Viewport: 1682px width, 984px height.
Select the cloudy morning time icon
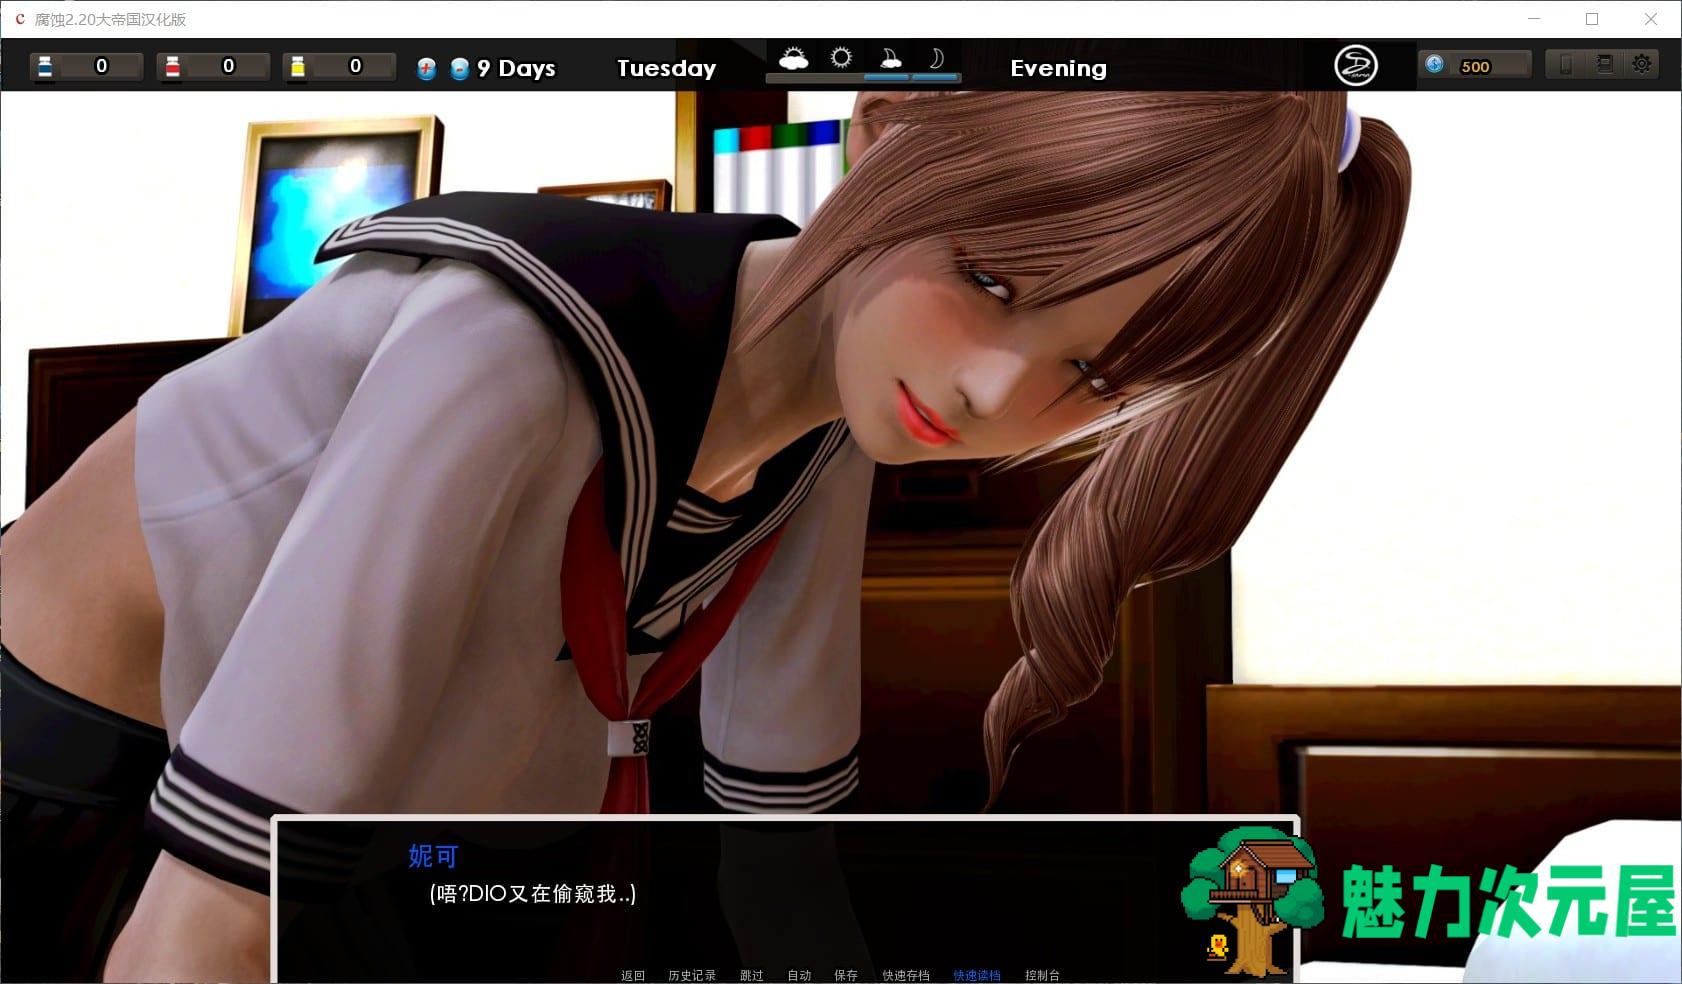tap(793, 58)
